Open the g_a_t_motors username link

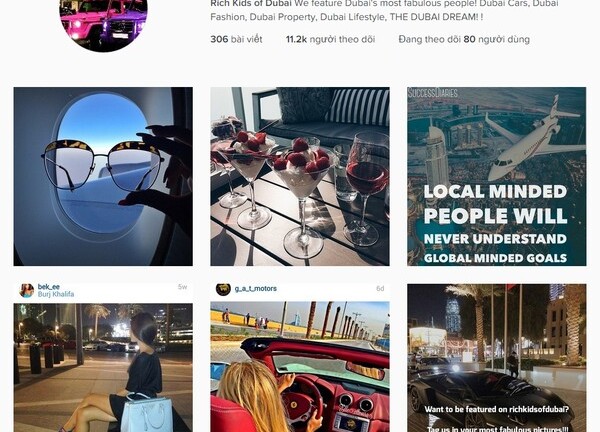(x=256, y=289)
